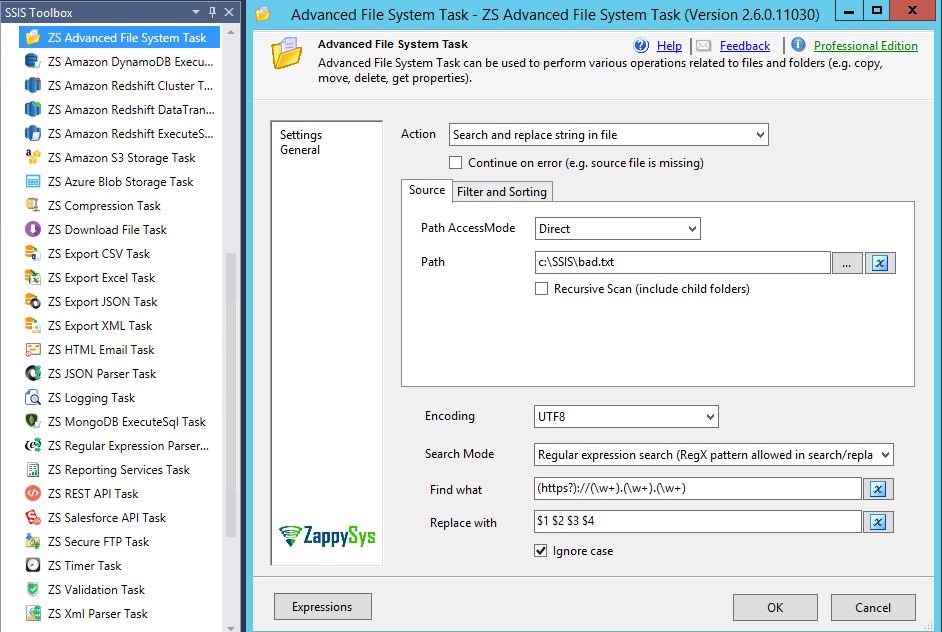
Task: Click into the Path input field
Action: [x=682, y=263]
